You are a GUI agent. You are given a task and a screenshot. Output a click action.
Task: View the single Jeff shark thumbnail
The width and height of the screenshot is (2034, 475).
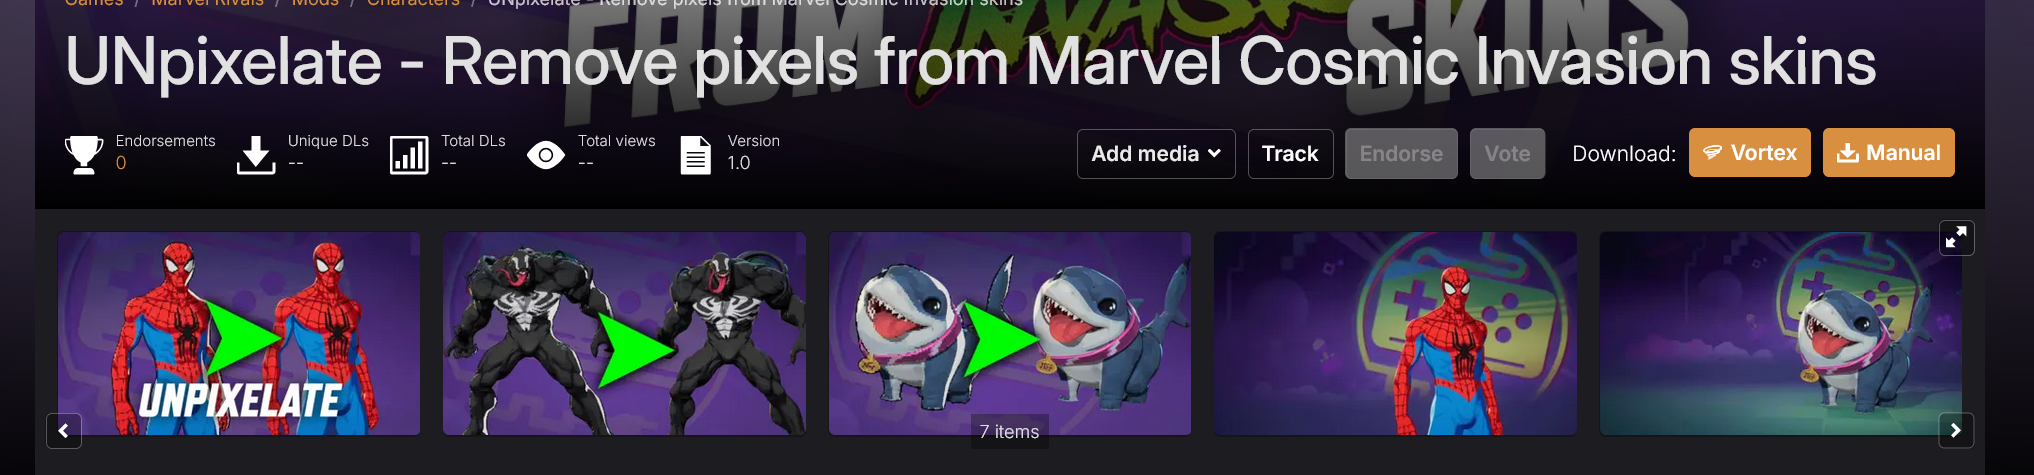[1781, 334]
